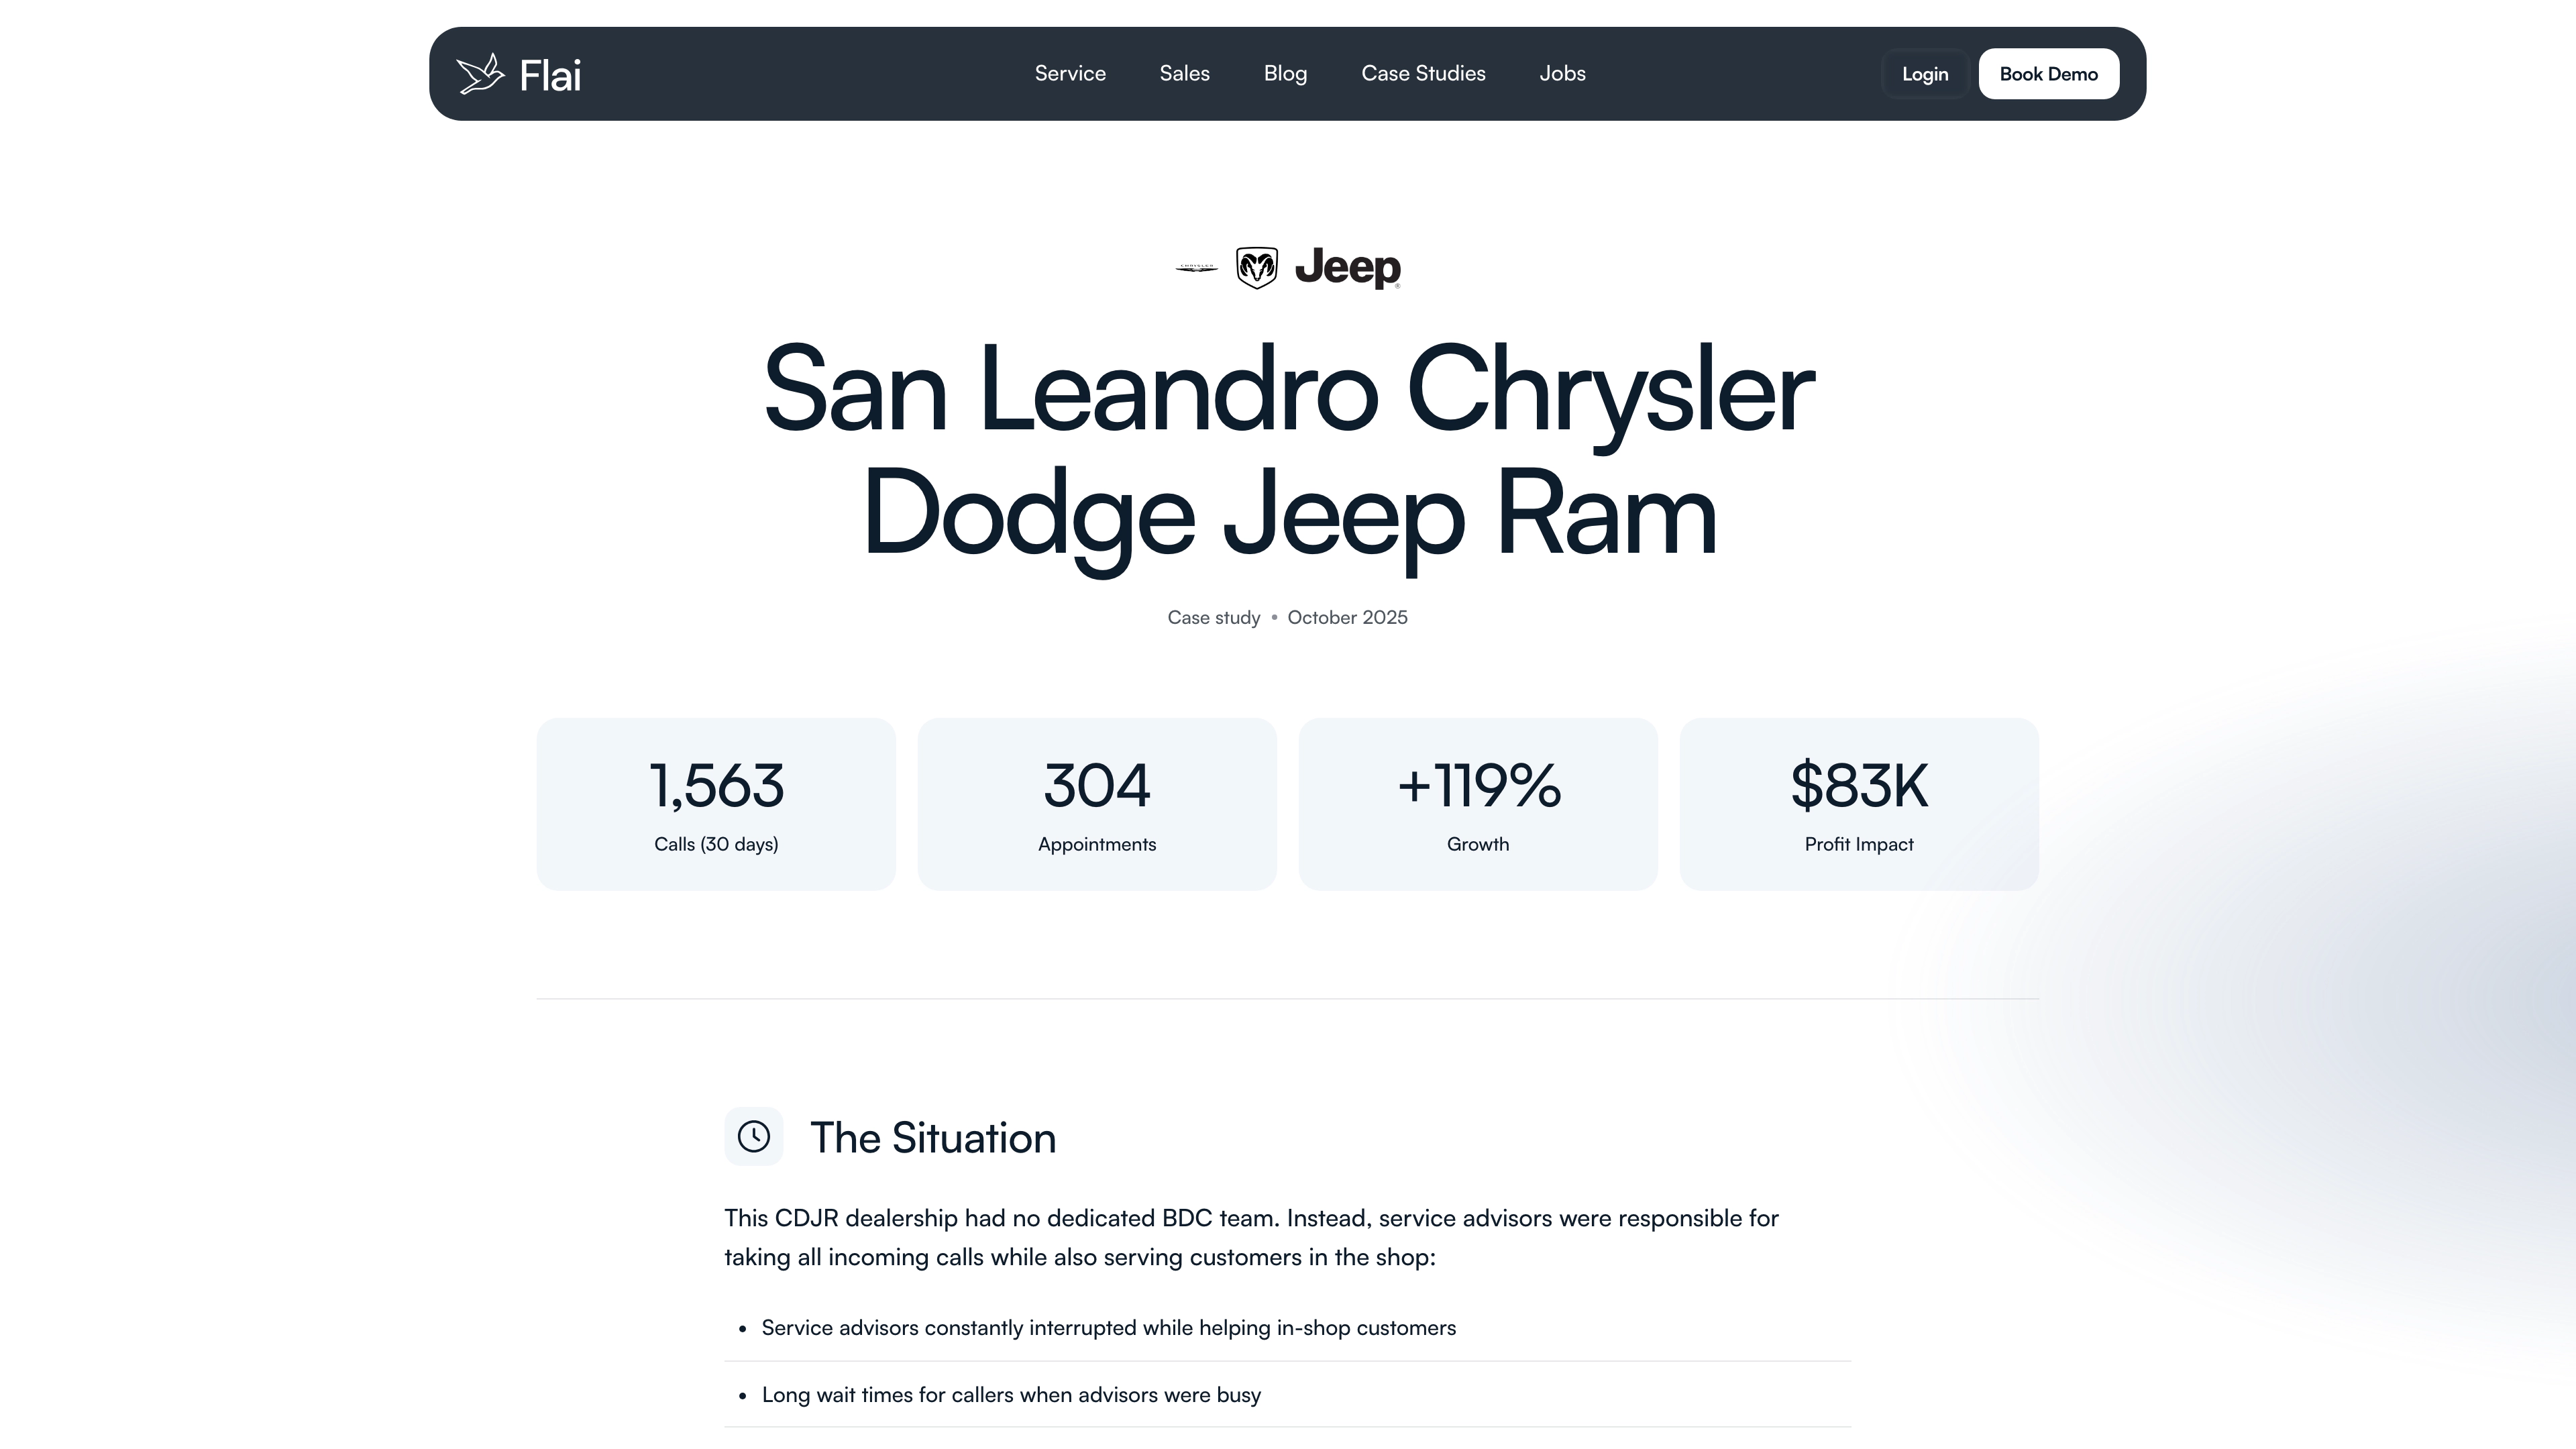2576x1449 pixels.
Task: Go to the Blog
Action: [x=1285, y=73]
